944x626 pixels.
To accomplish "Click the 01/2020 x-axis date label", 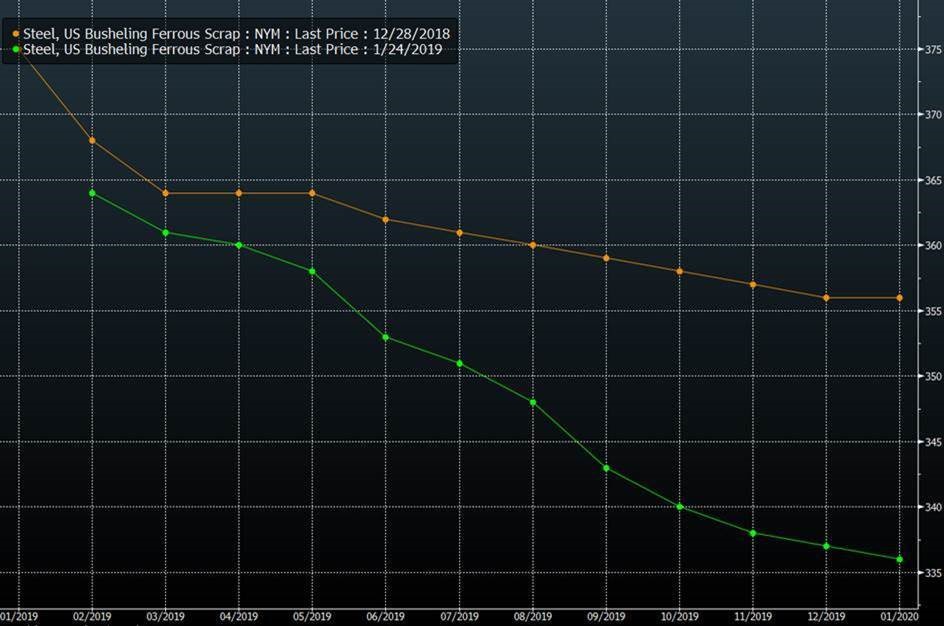I will [x=900, y=616].
